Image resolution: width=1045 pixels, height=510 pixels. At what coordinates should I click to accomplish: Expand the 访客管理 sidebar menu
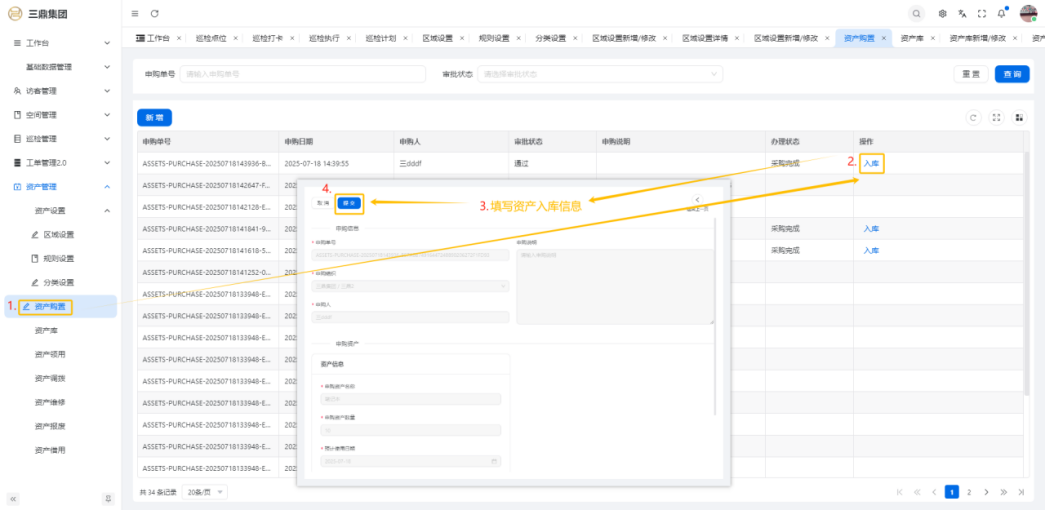coord(60,91)
